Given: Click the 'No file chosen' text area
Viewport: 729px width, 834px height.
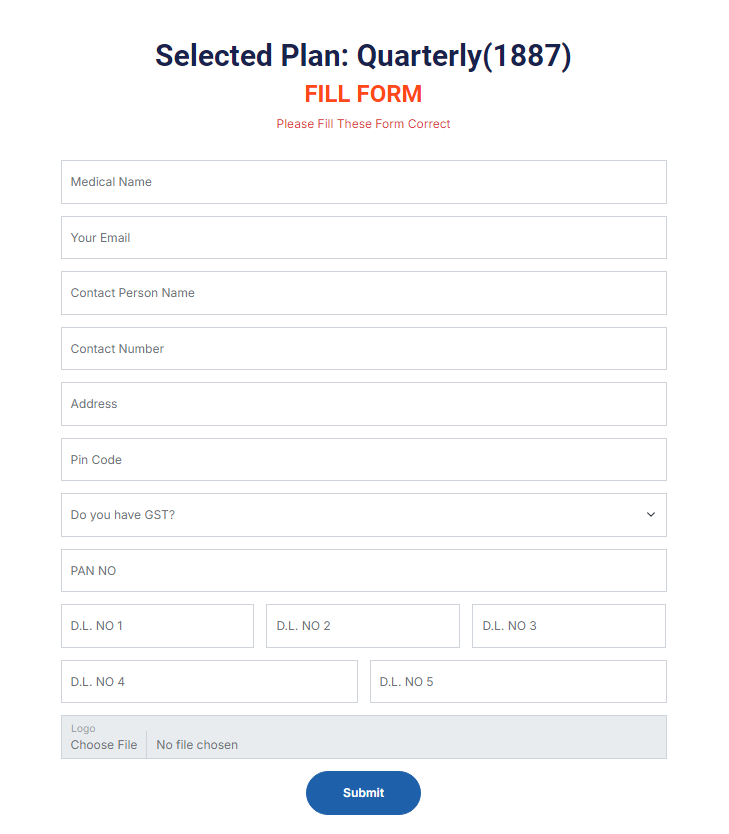Looking at the screenshot, I should click(x=198, y=745).
